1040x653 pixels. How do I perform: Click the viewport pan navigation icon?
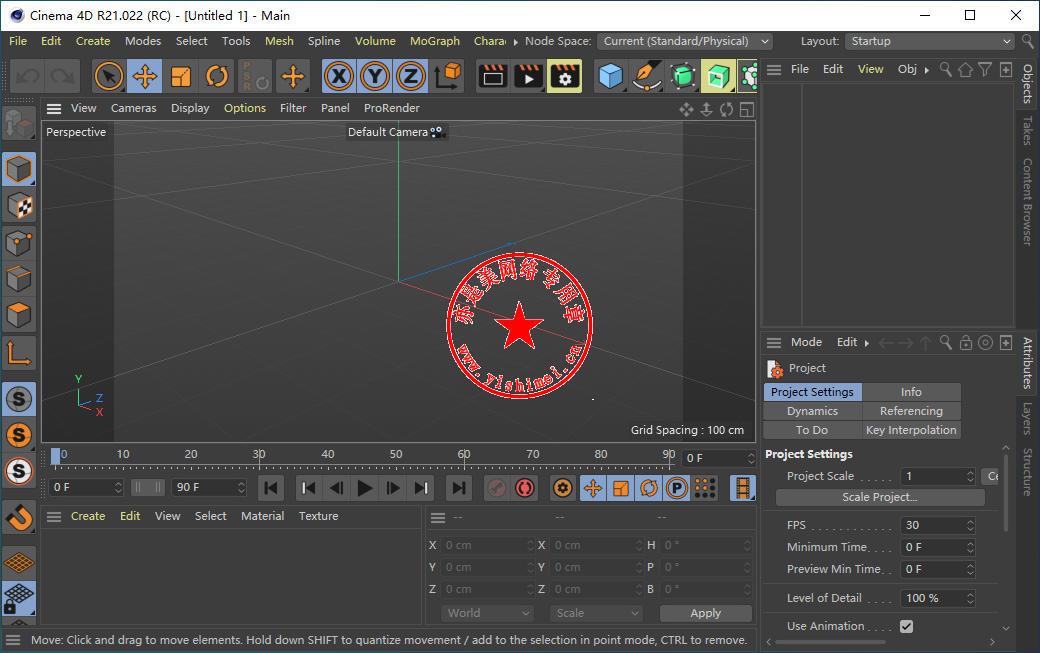tap(686, 109)
